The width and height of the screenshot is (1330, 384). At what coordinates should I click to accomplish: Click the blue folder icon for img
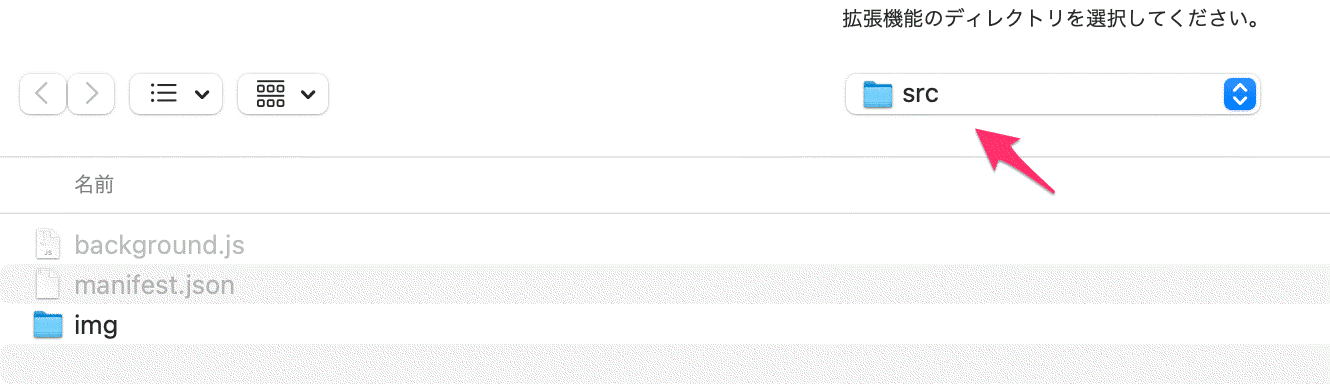(48, 325)
